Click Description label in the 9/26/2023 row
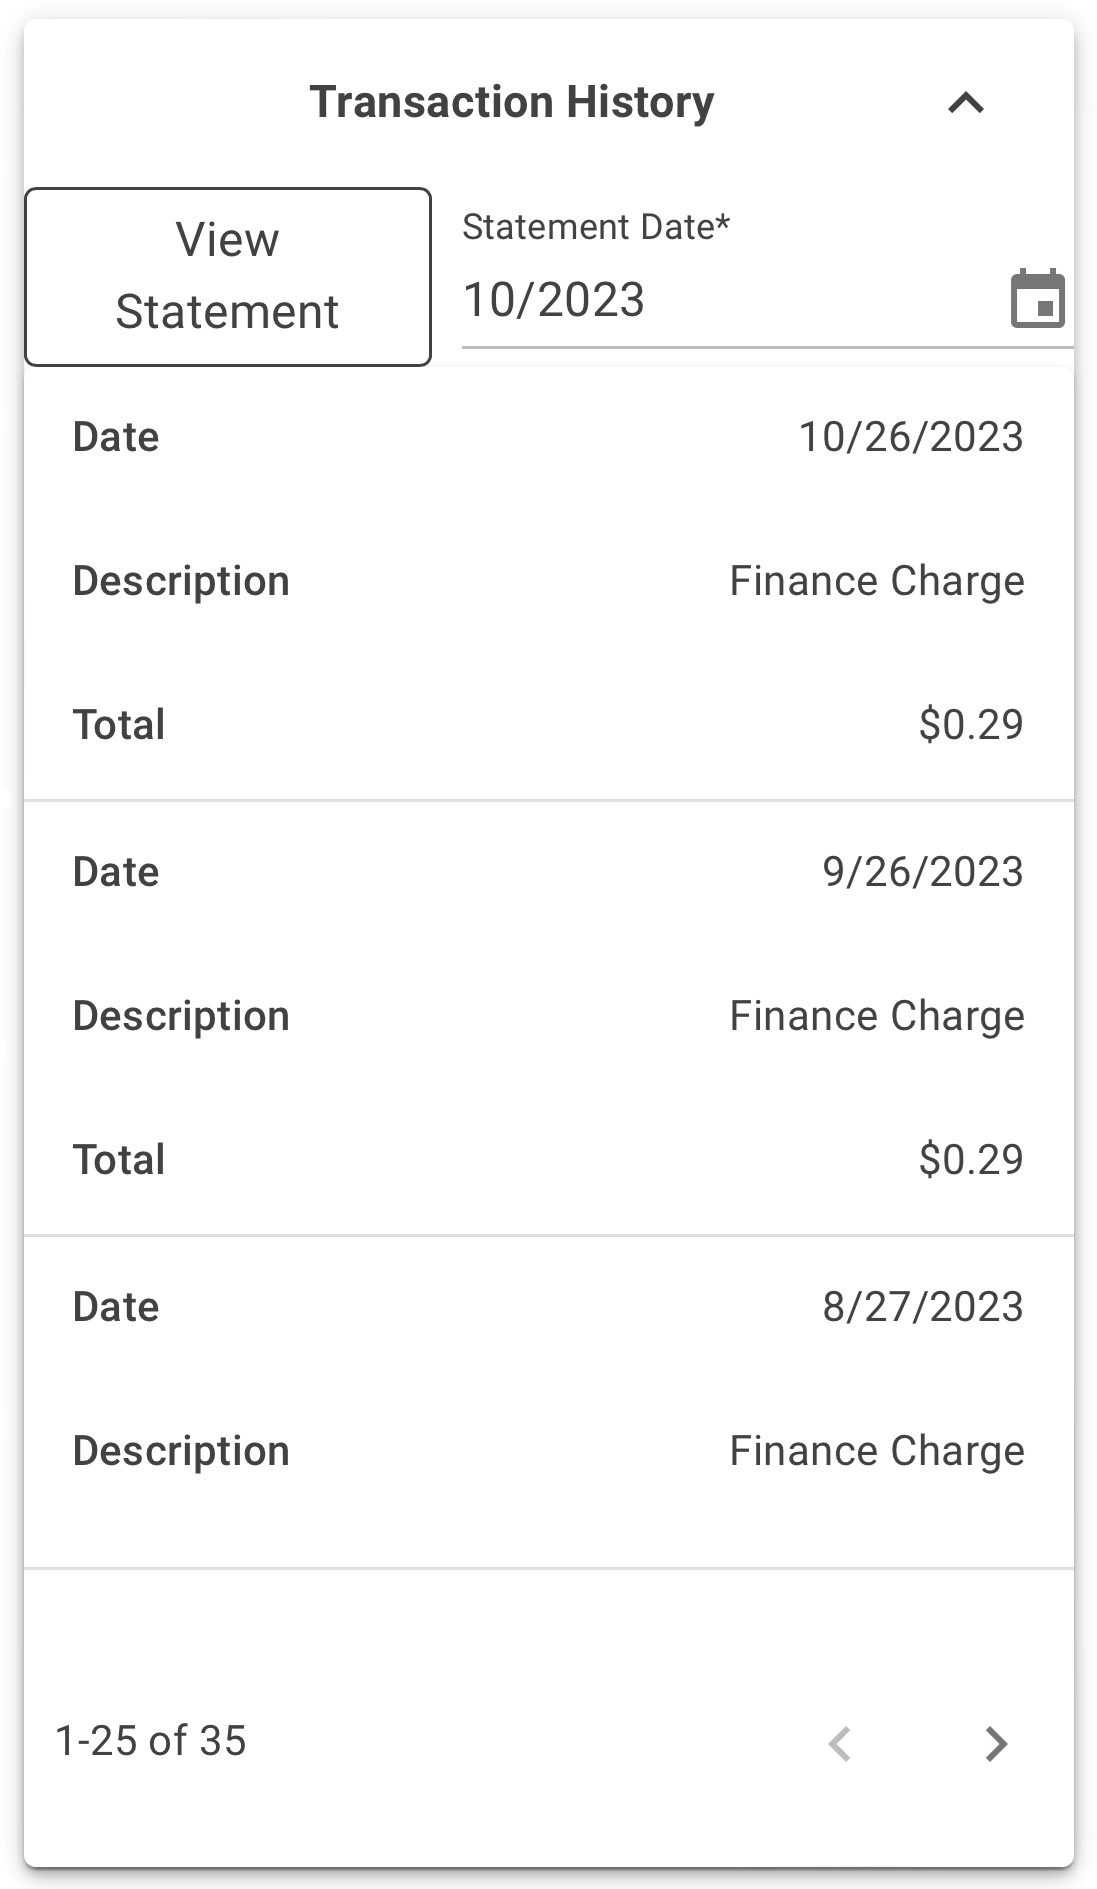 click(181, 1016)
